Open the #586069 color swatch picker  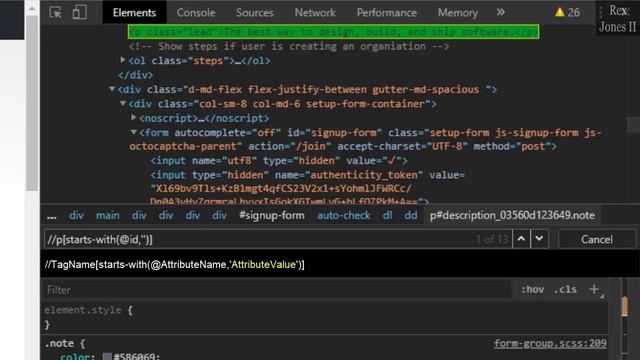[x=107, y=357]
